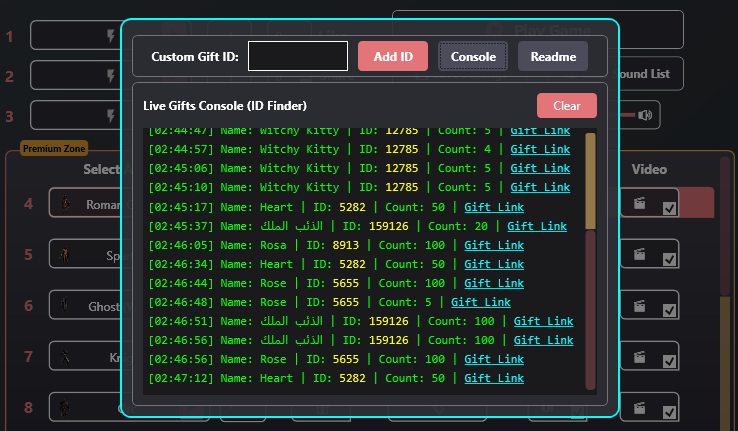Click the Sound List button in background
738x431 pixels.
(645, 74)
